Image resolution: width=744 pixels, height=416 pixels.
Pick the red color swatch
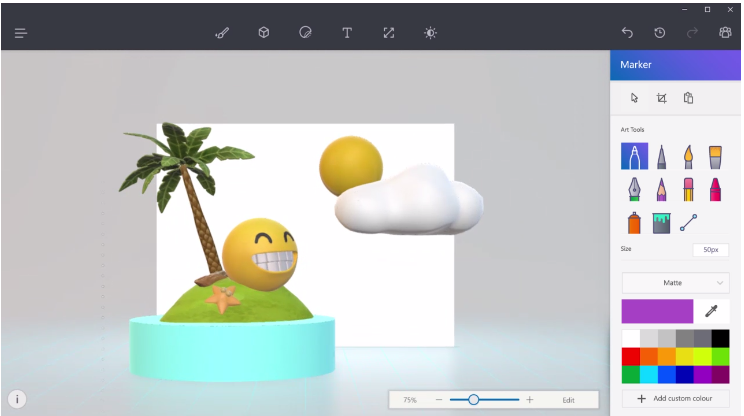631,356
